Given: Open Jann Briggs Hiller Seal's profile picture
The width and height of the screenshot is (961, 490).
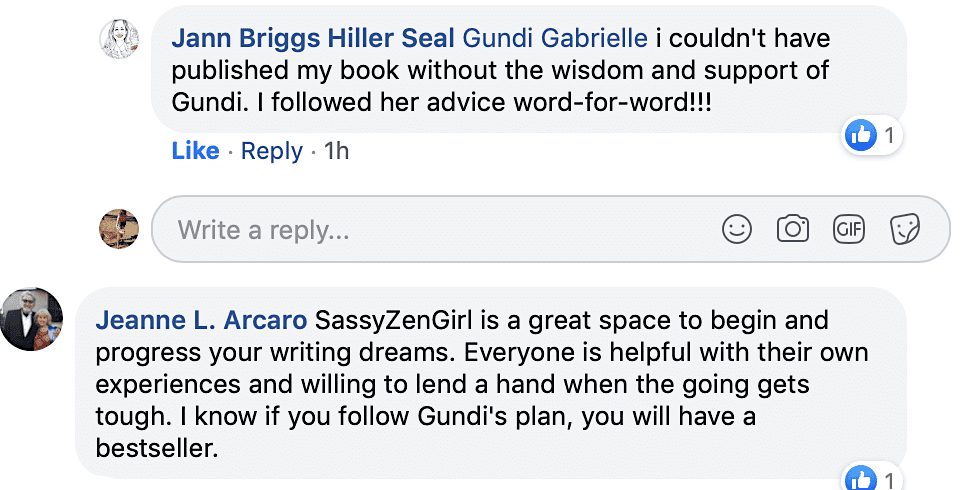Looking at the screenshot, I should pyautogui.click(x=120, y=39).
